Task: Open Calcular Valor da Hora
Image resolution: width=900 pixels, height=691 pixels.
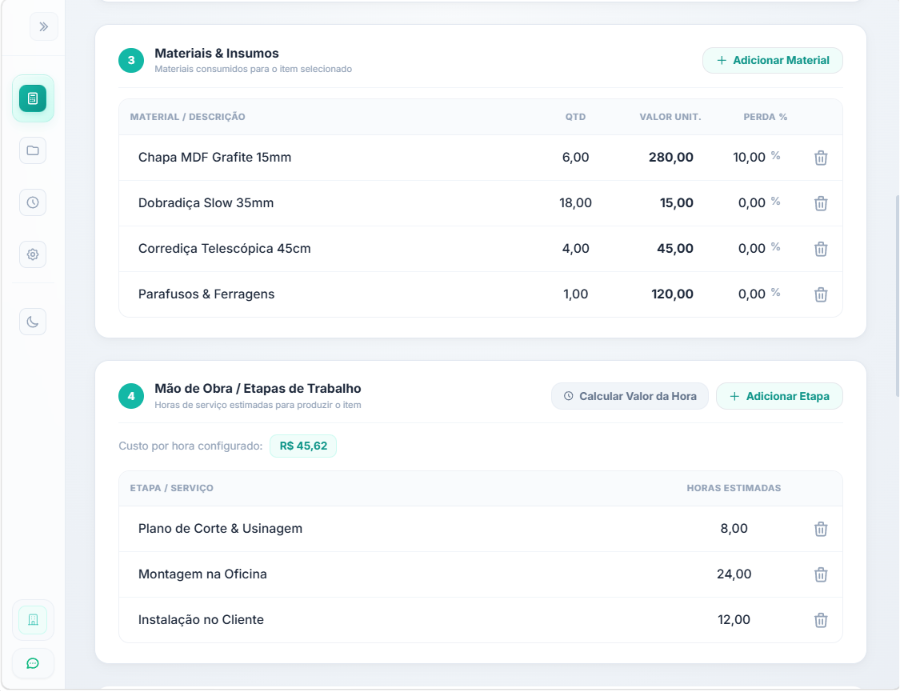Action: pos(630,396)
